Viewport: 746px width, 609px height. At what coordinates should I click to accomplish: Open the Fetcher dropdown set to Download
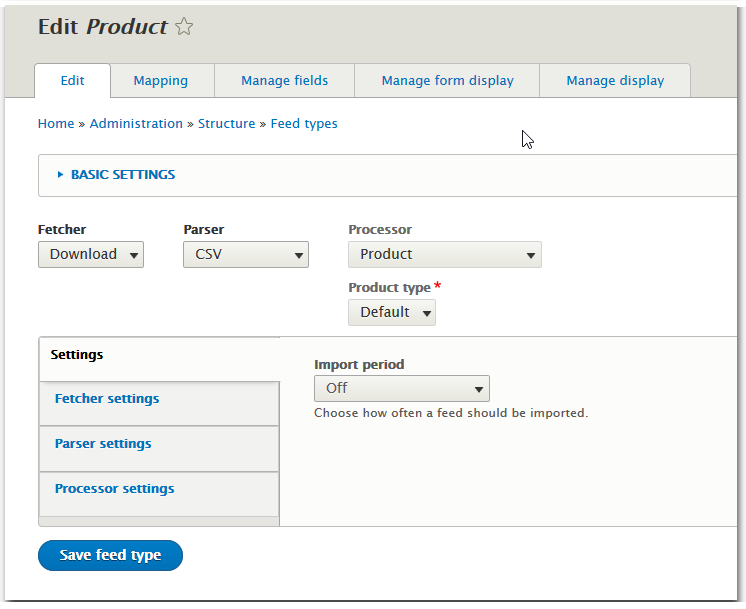[91, 255]
